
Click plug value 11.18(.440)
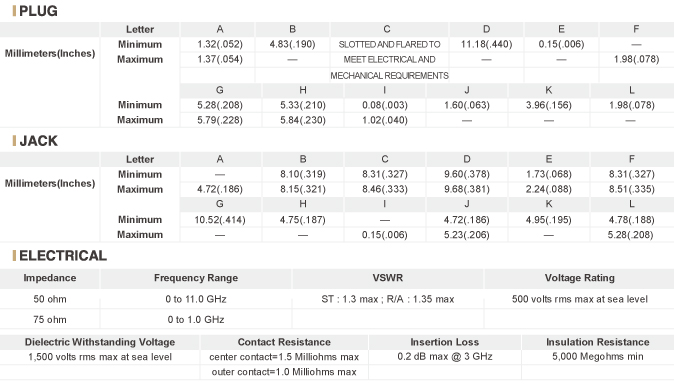coord(487,44)
